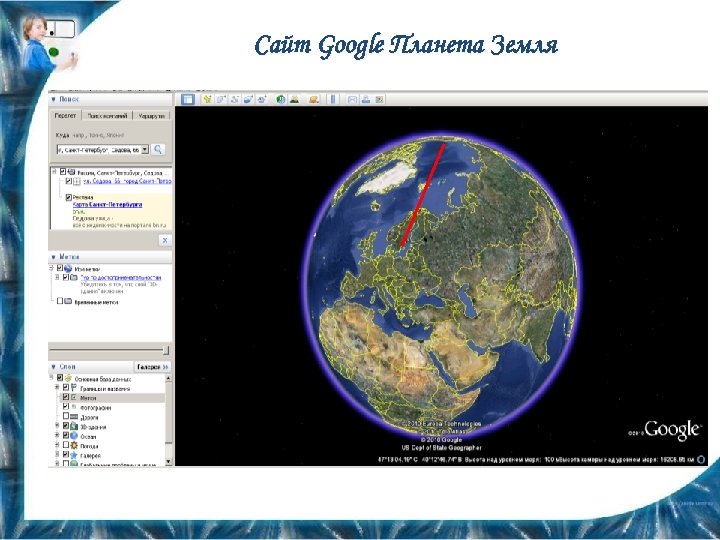
Task: Click the My Places globe icon
Action: pyautogui.click(x=68, y=269)
